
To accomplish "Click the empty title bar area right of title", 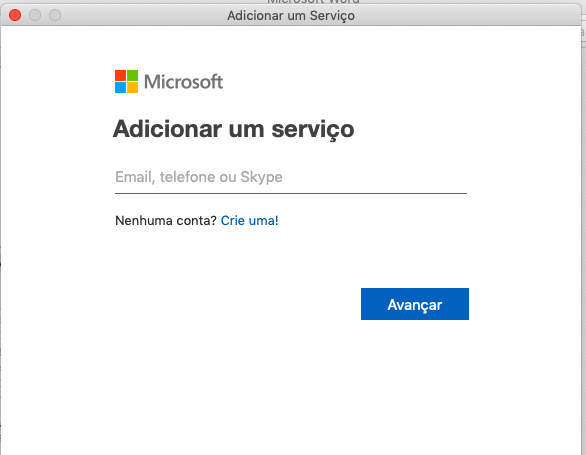I will pyautogui.click(x=467, y=16).
